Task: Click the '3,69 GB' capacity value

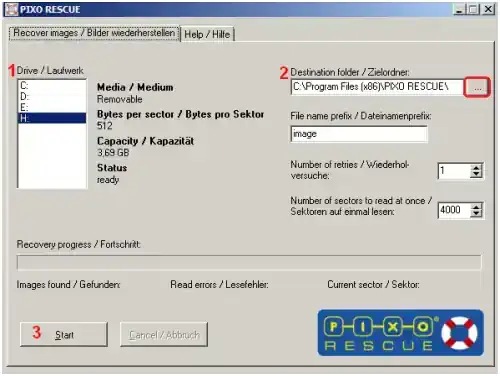Action: pyautogui.click(x=113, y=153)
